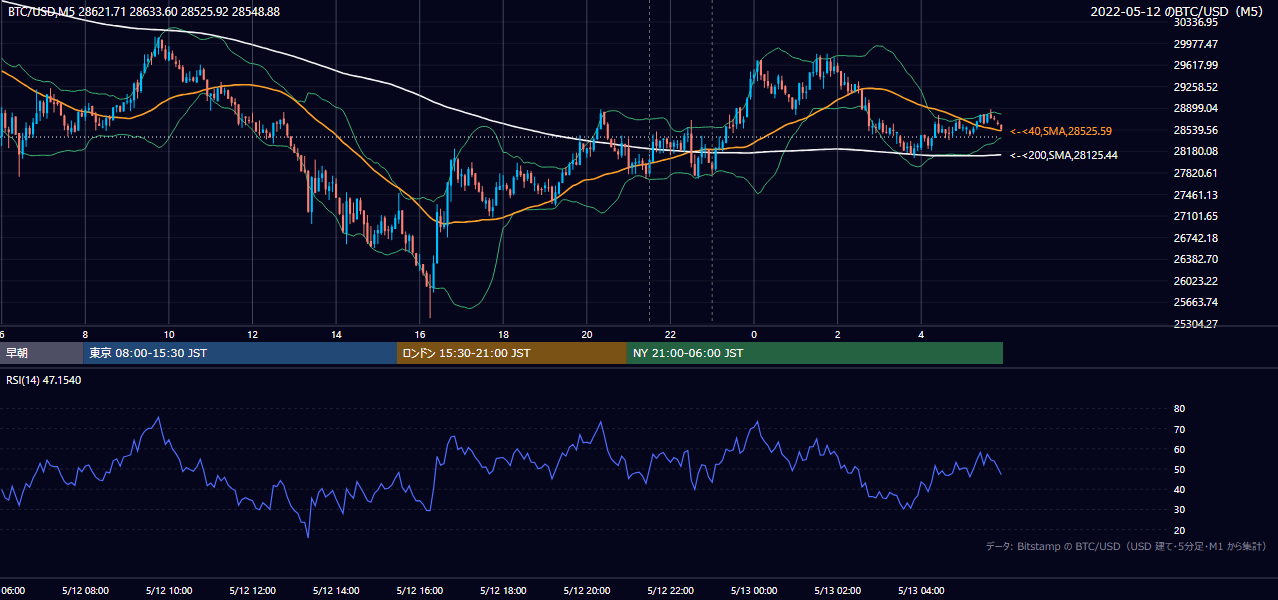Click the price axis label 27820.61
This screenshot has width=1278, height=600.
point(1196,173)
